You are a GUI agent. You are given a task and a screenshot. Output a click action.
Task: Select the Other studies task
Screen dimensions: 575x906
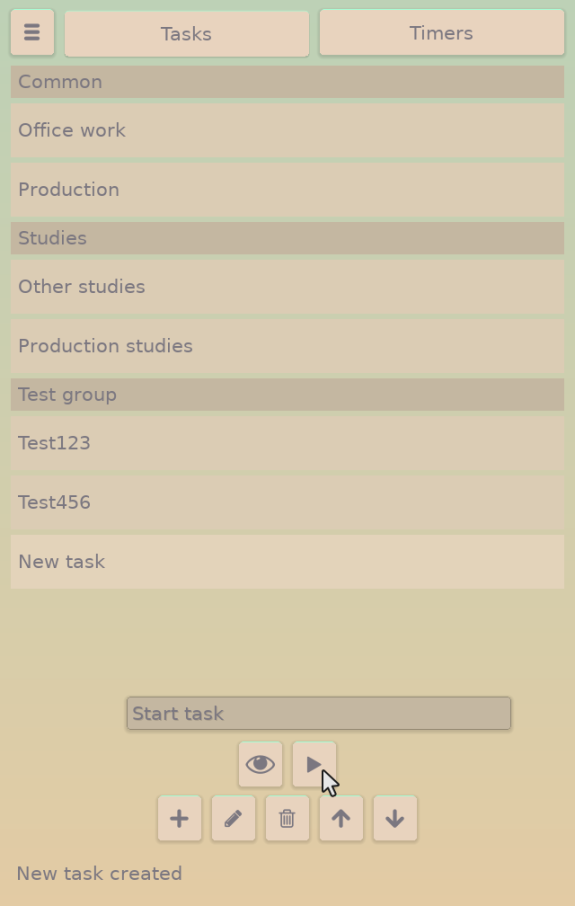[287, 287]
